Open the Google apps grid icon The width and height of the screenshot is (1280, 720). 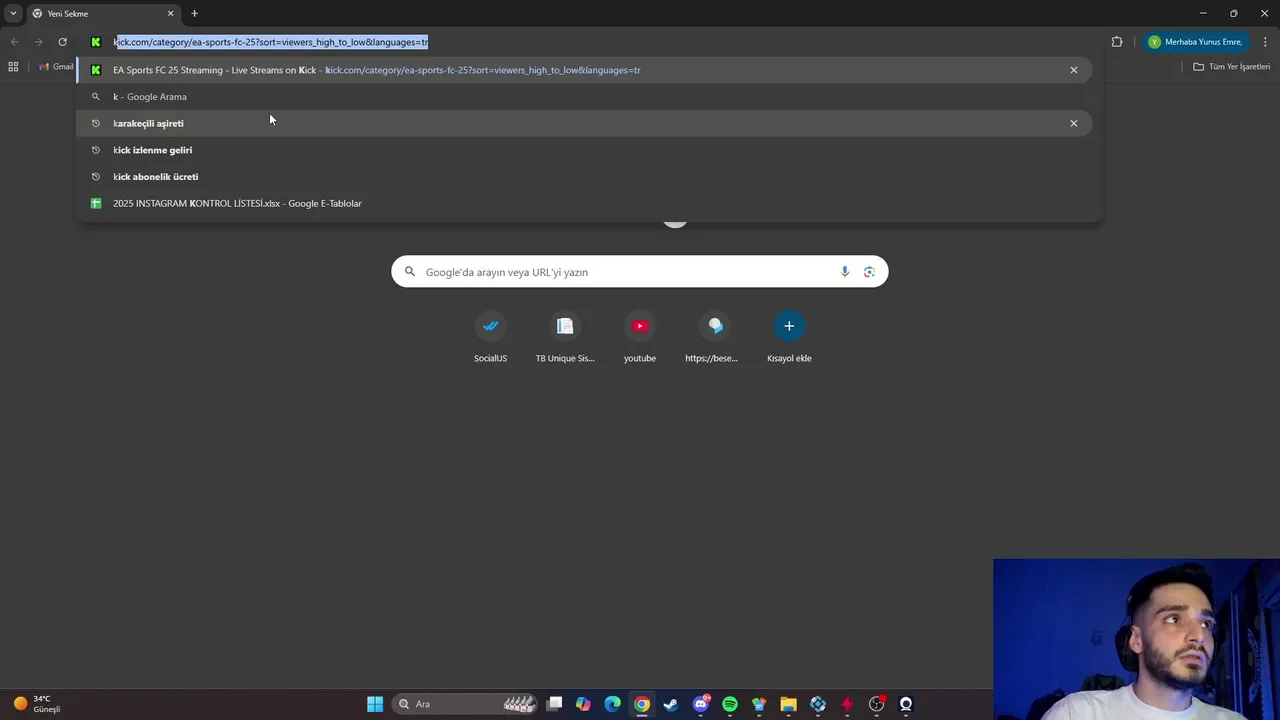coord(13,67)
